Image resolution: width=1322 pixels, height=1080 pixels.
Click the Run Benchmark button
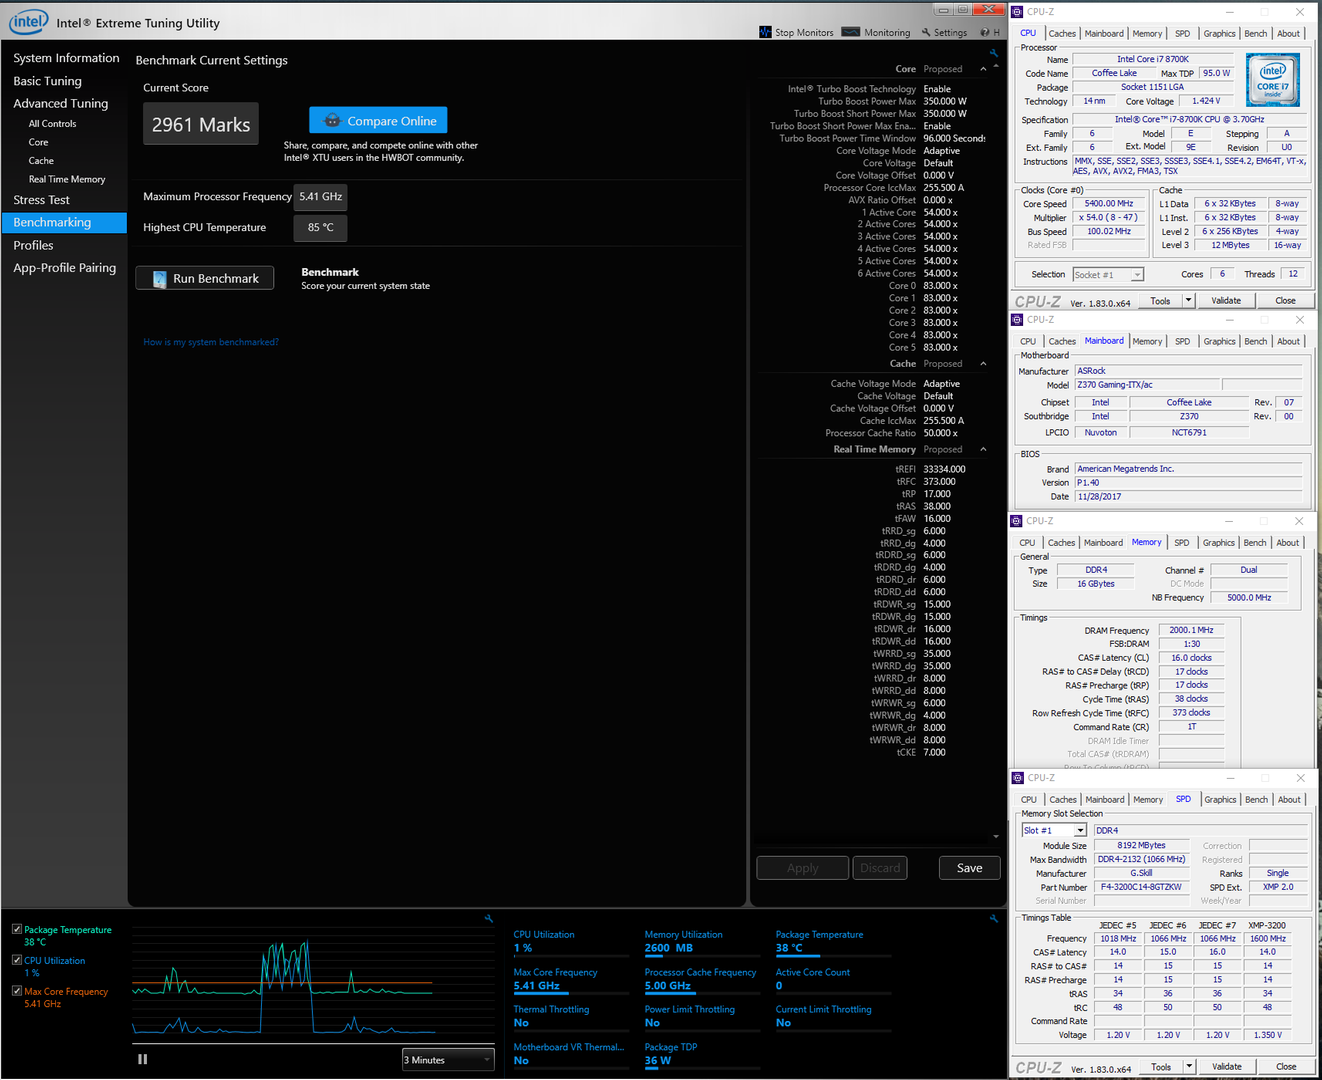tap(205, 279)
